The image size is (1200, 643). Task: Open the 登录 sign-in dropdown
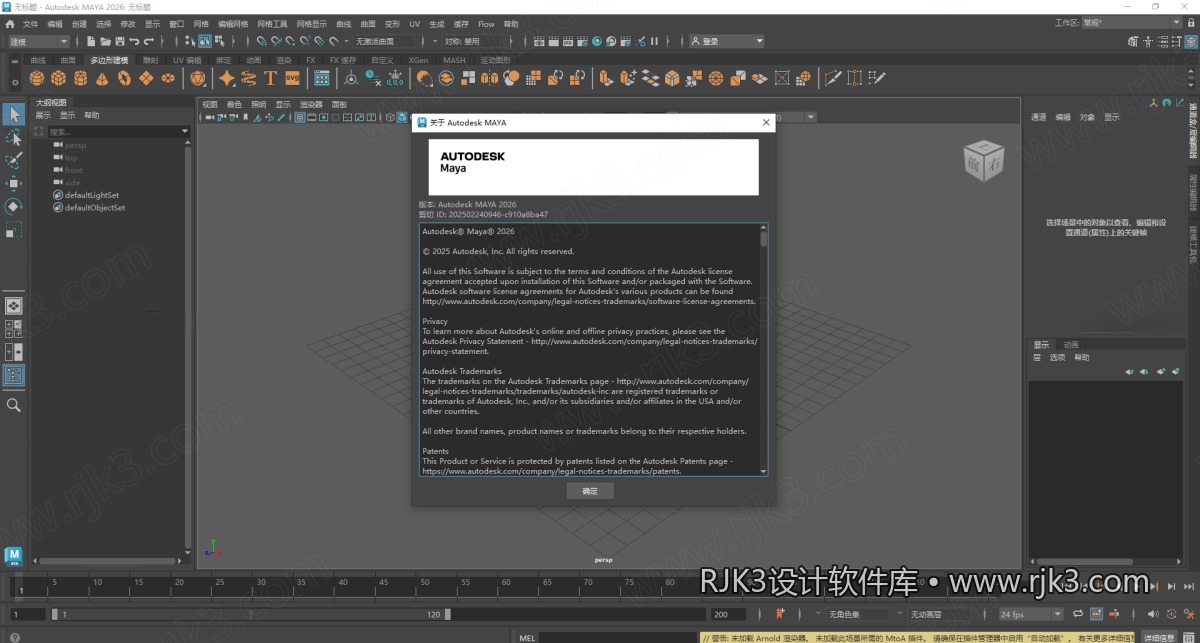coord(727,41)
